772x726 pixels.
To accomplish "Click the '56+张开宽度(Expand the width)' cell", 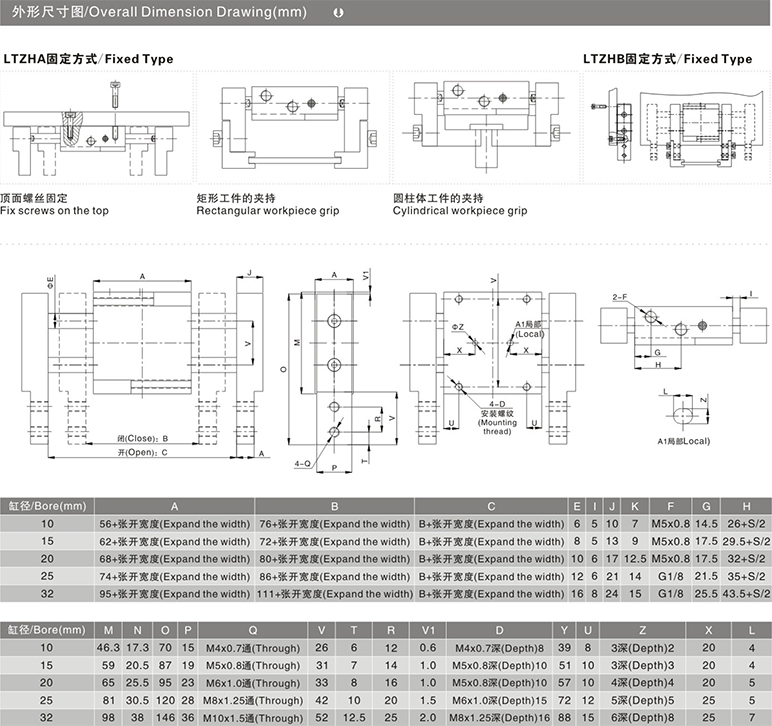I will click(175, 524).
